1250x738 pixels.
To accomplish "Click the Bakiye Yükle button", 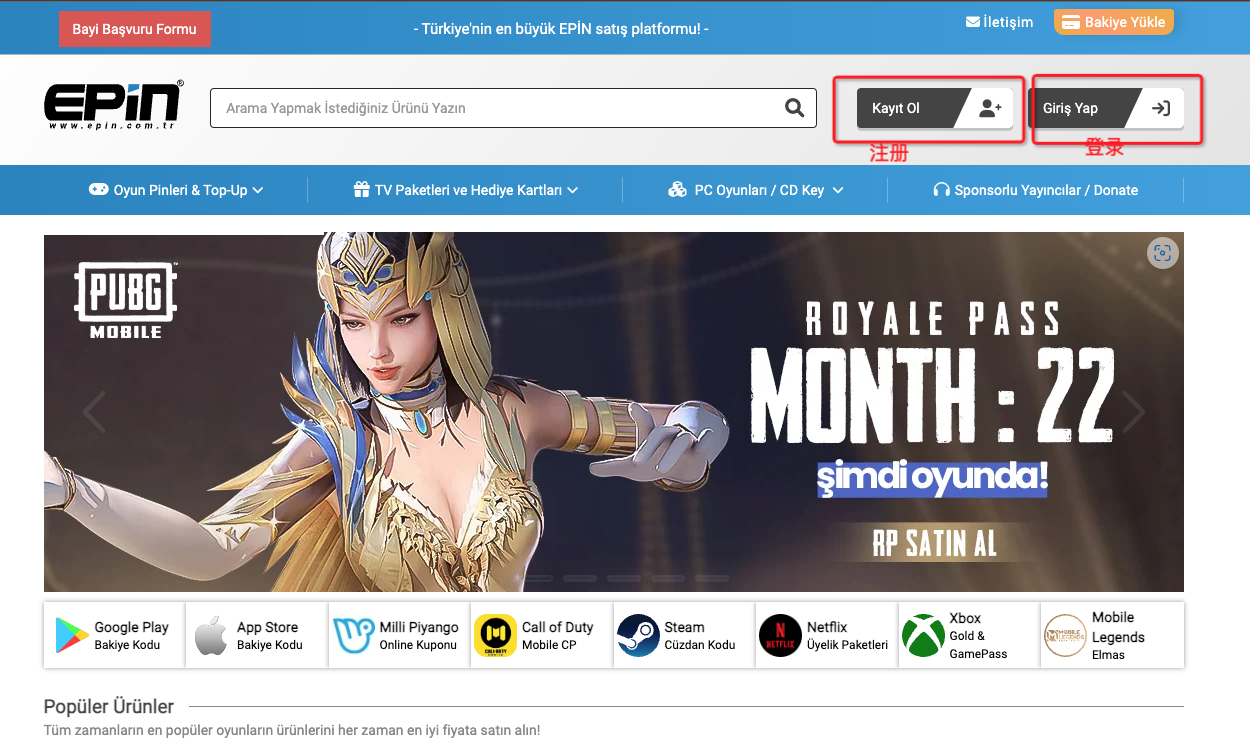I will pyautogui.click(x=1114, y=22).
